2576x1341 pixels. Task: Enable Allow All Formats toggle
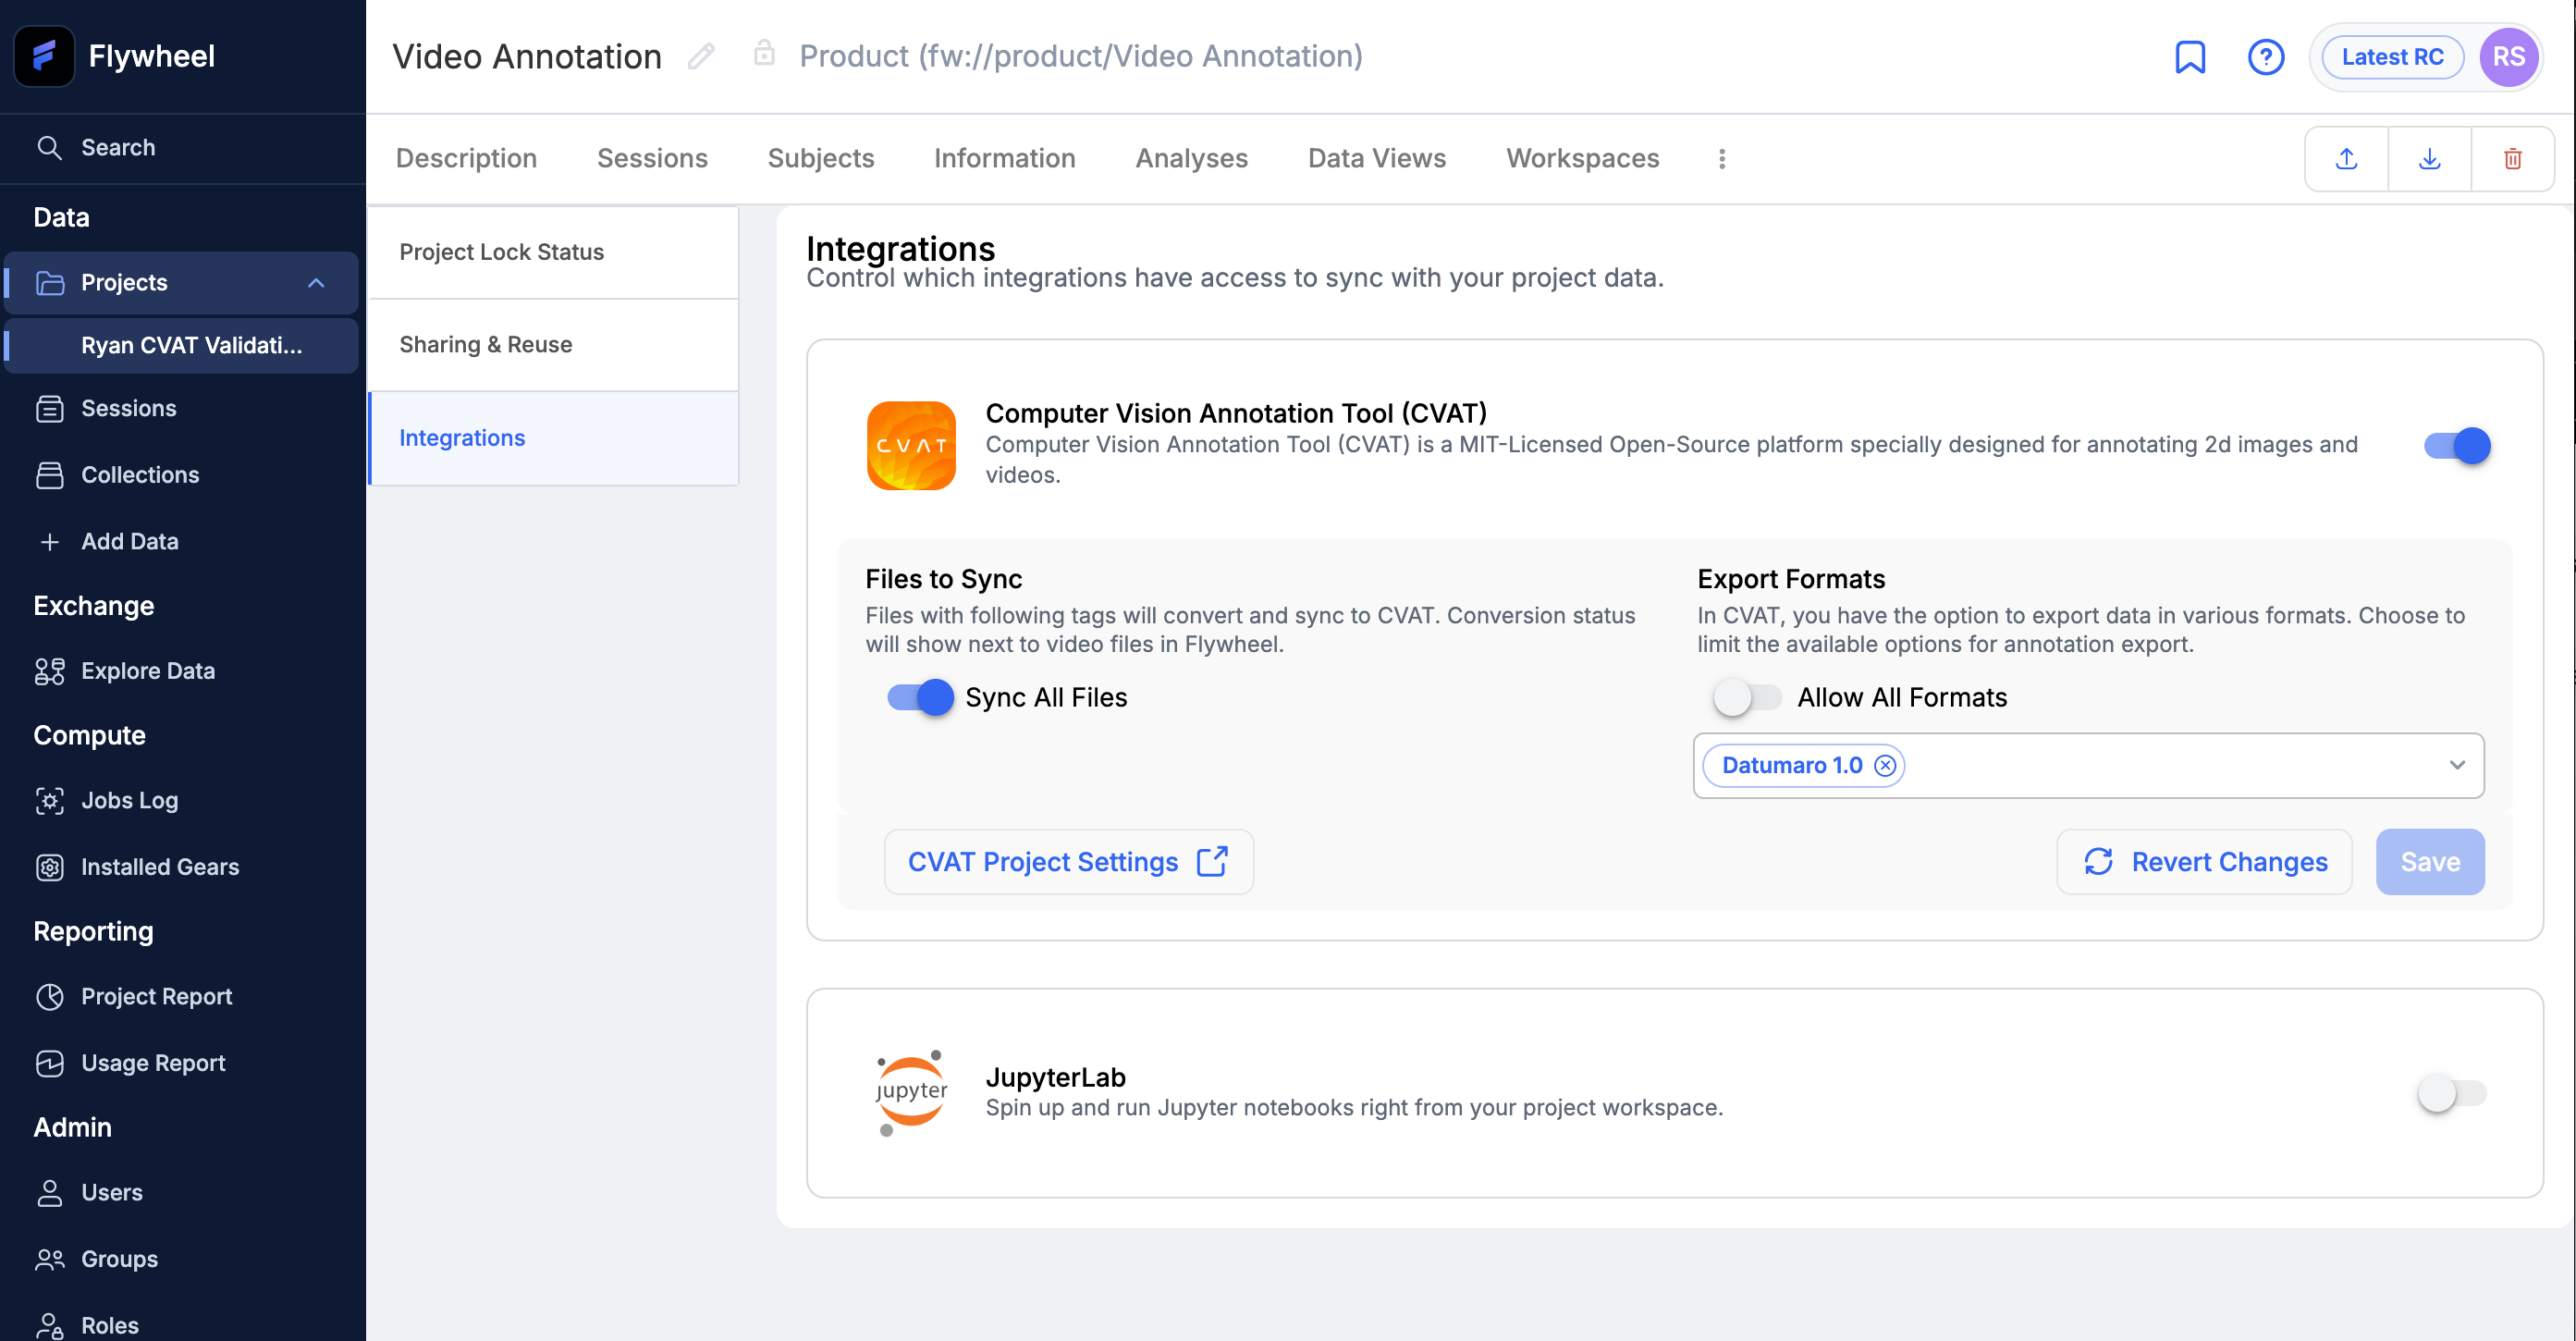[x=1747, y=697]
